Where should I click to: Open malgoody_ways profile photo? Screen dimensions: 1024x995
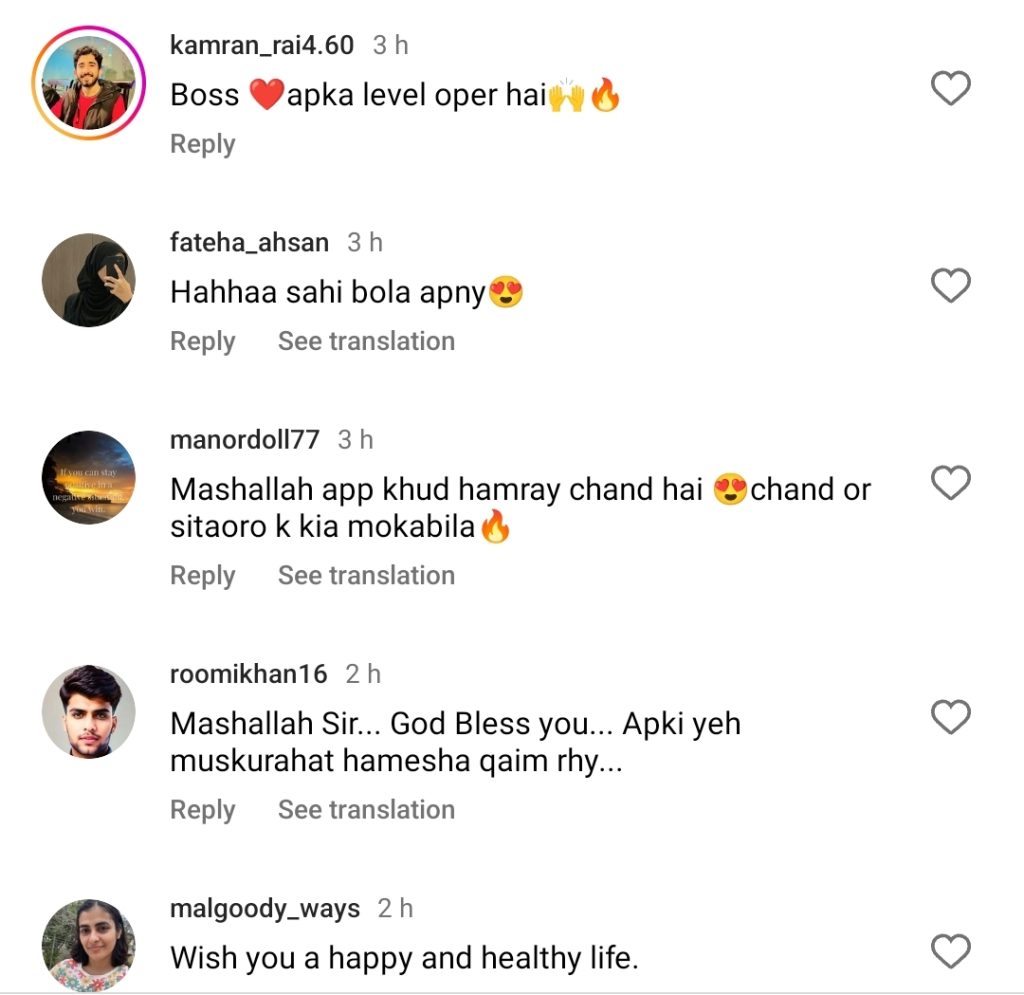click(x=89, y=944)
